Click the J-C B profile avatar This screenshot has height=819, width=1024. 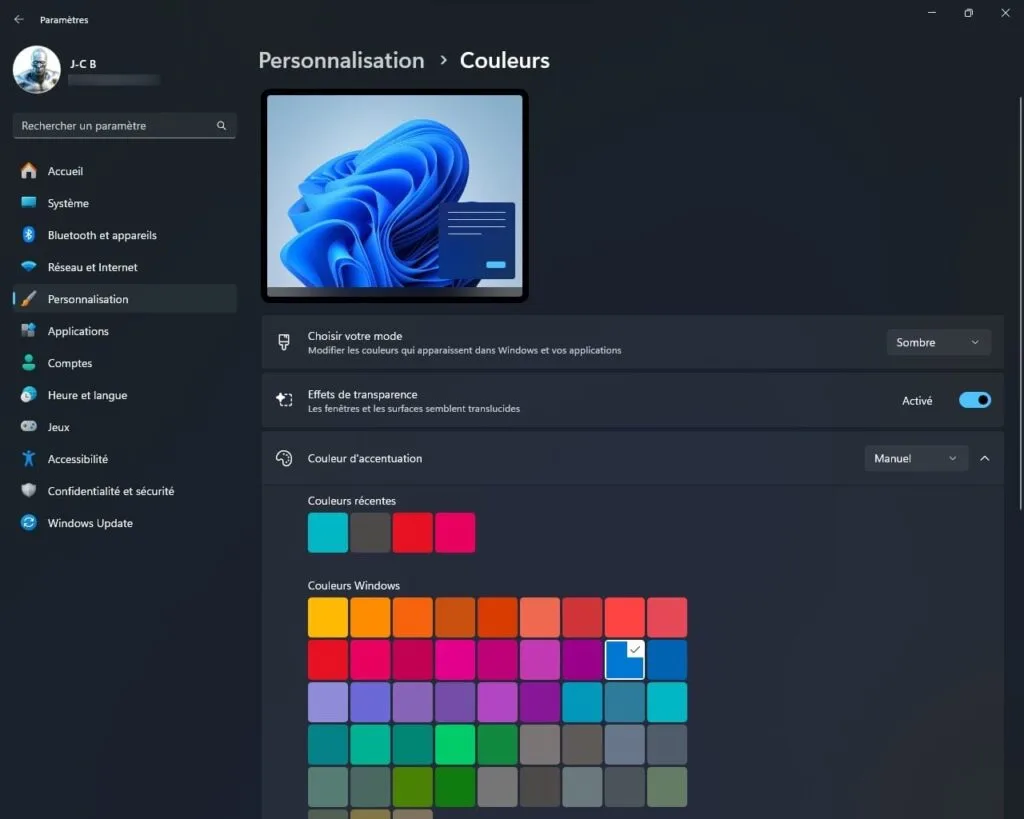click(x=37, y=69)
